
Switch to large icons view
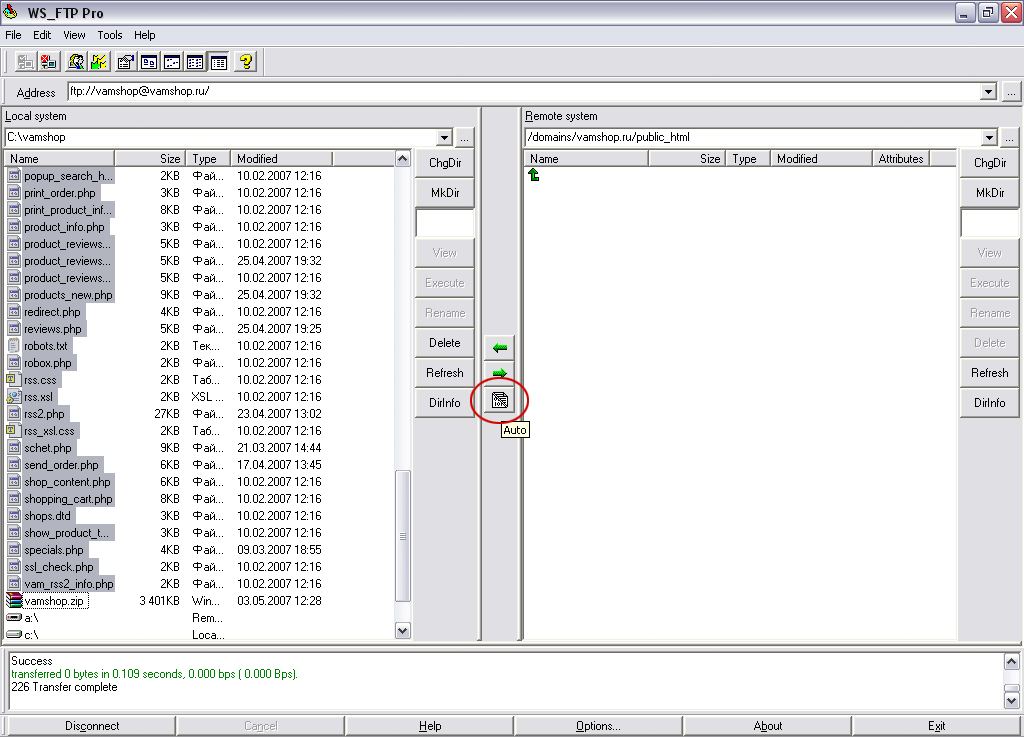pos(149,62)
